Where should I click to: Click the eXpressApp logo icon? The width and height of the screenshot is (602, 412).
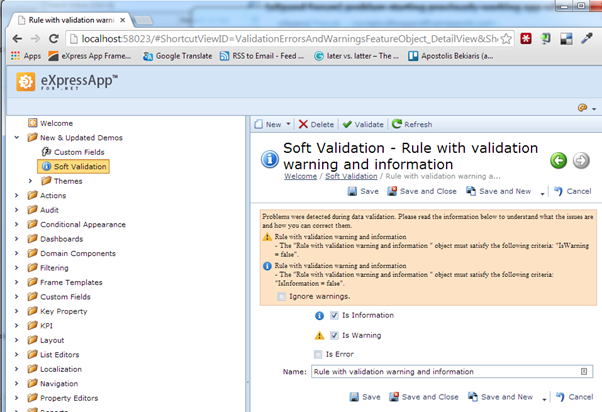(25, 81)
